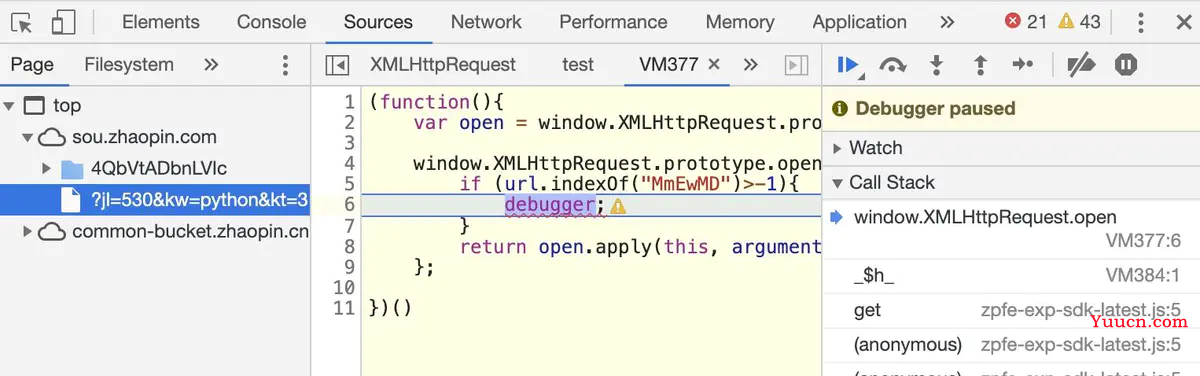Screen dimensions: 1200x376
Task: Activate the inspect element picker icon
Action: [22, 22]
